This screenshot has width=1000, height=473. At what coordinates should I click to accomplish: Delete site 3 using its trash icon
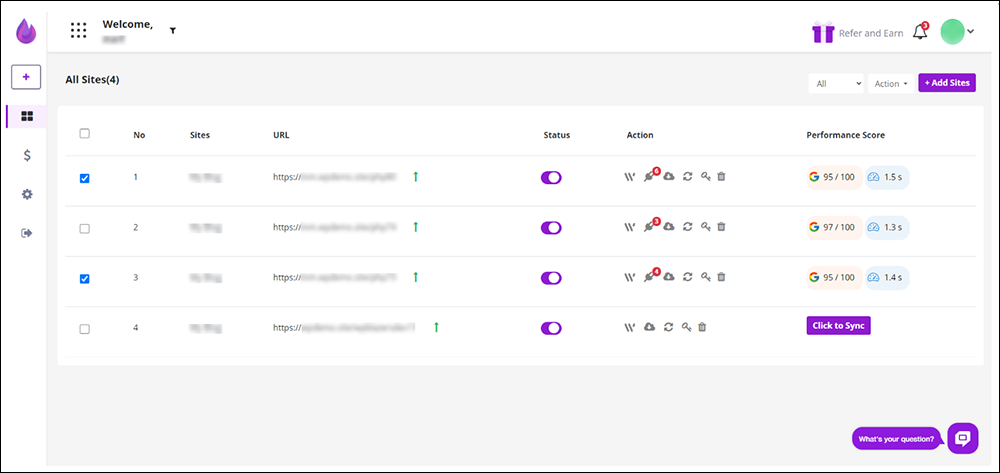(721, 277)
